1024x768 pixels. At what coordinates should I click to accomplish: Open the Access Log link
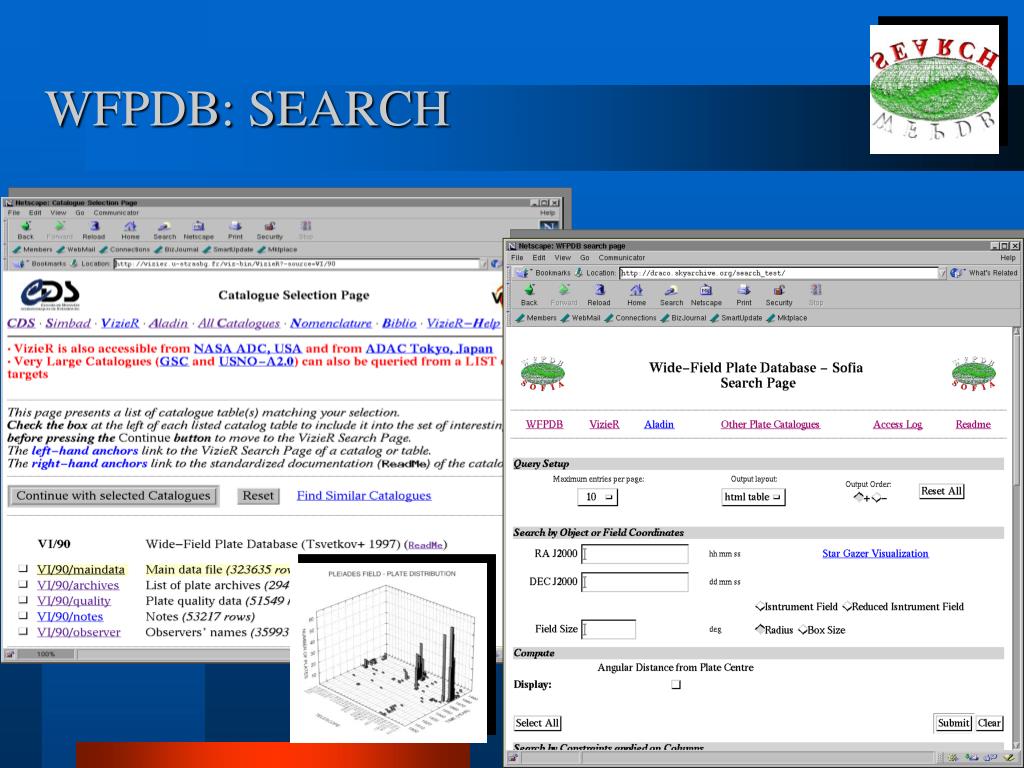pyautogui.click(x=897, y=424)
